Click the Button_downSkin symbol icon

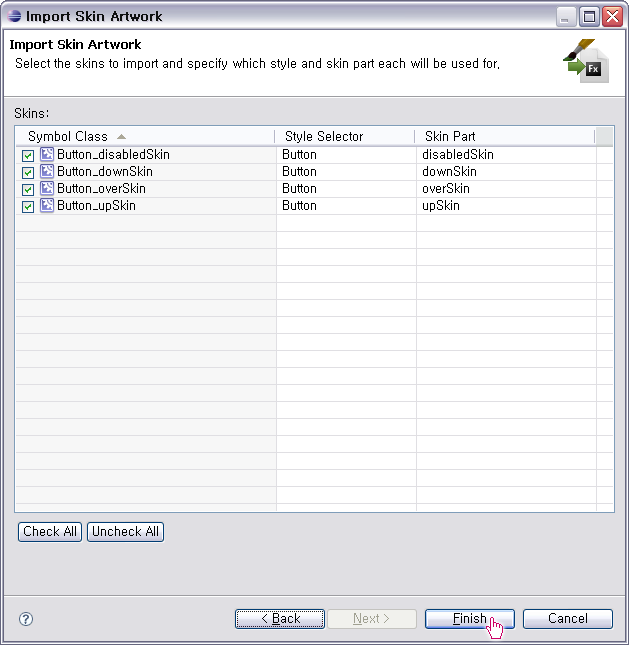point(47,171)
